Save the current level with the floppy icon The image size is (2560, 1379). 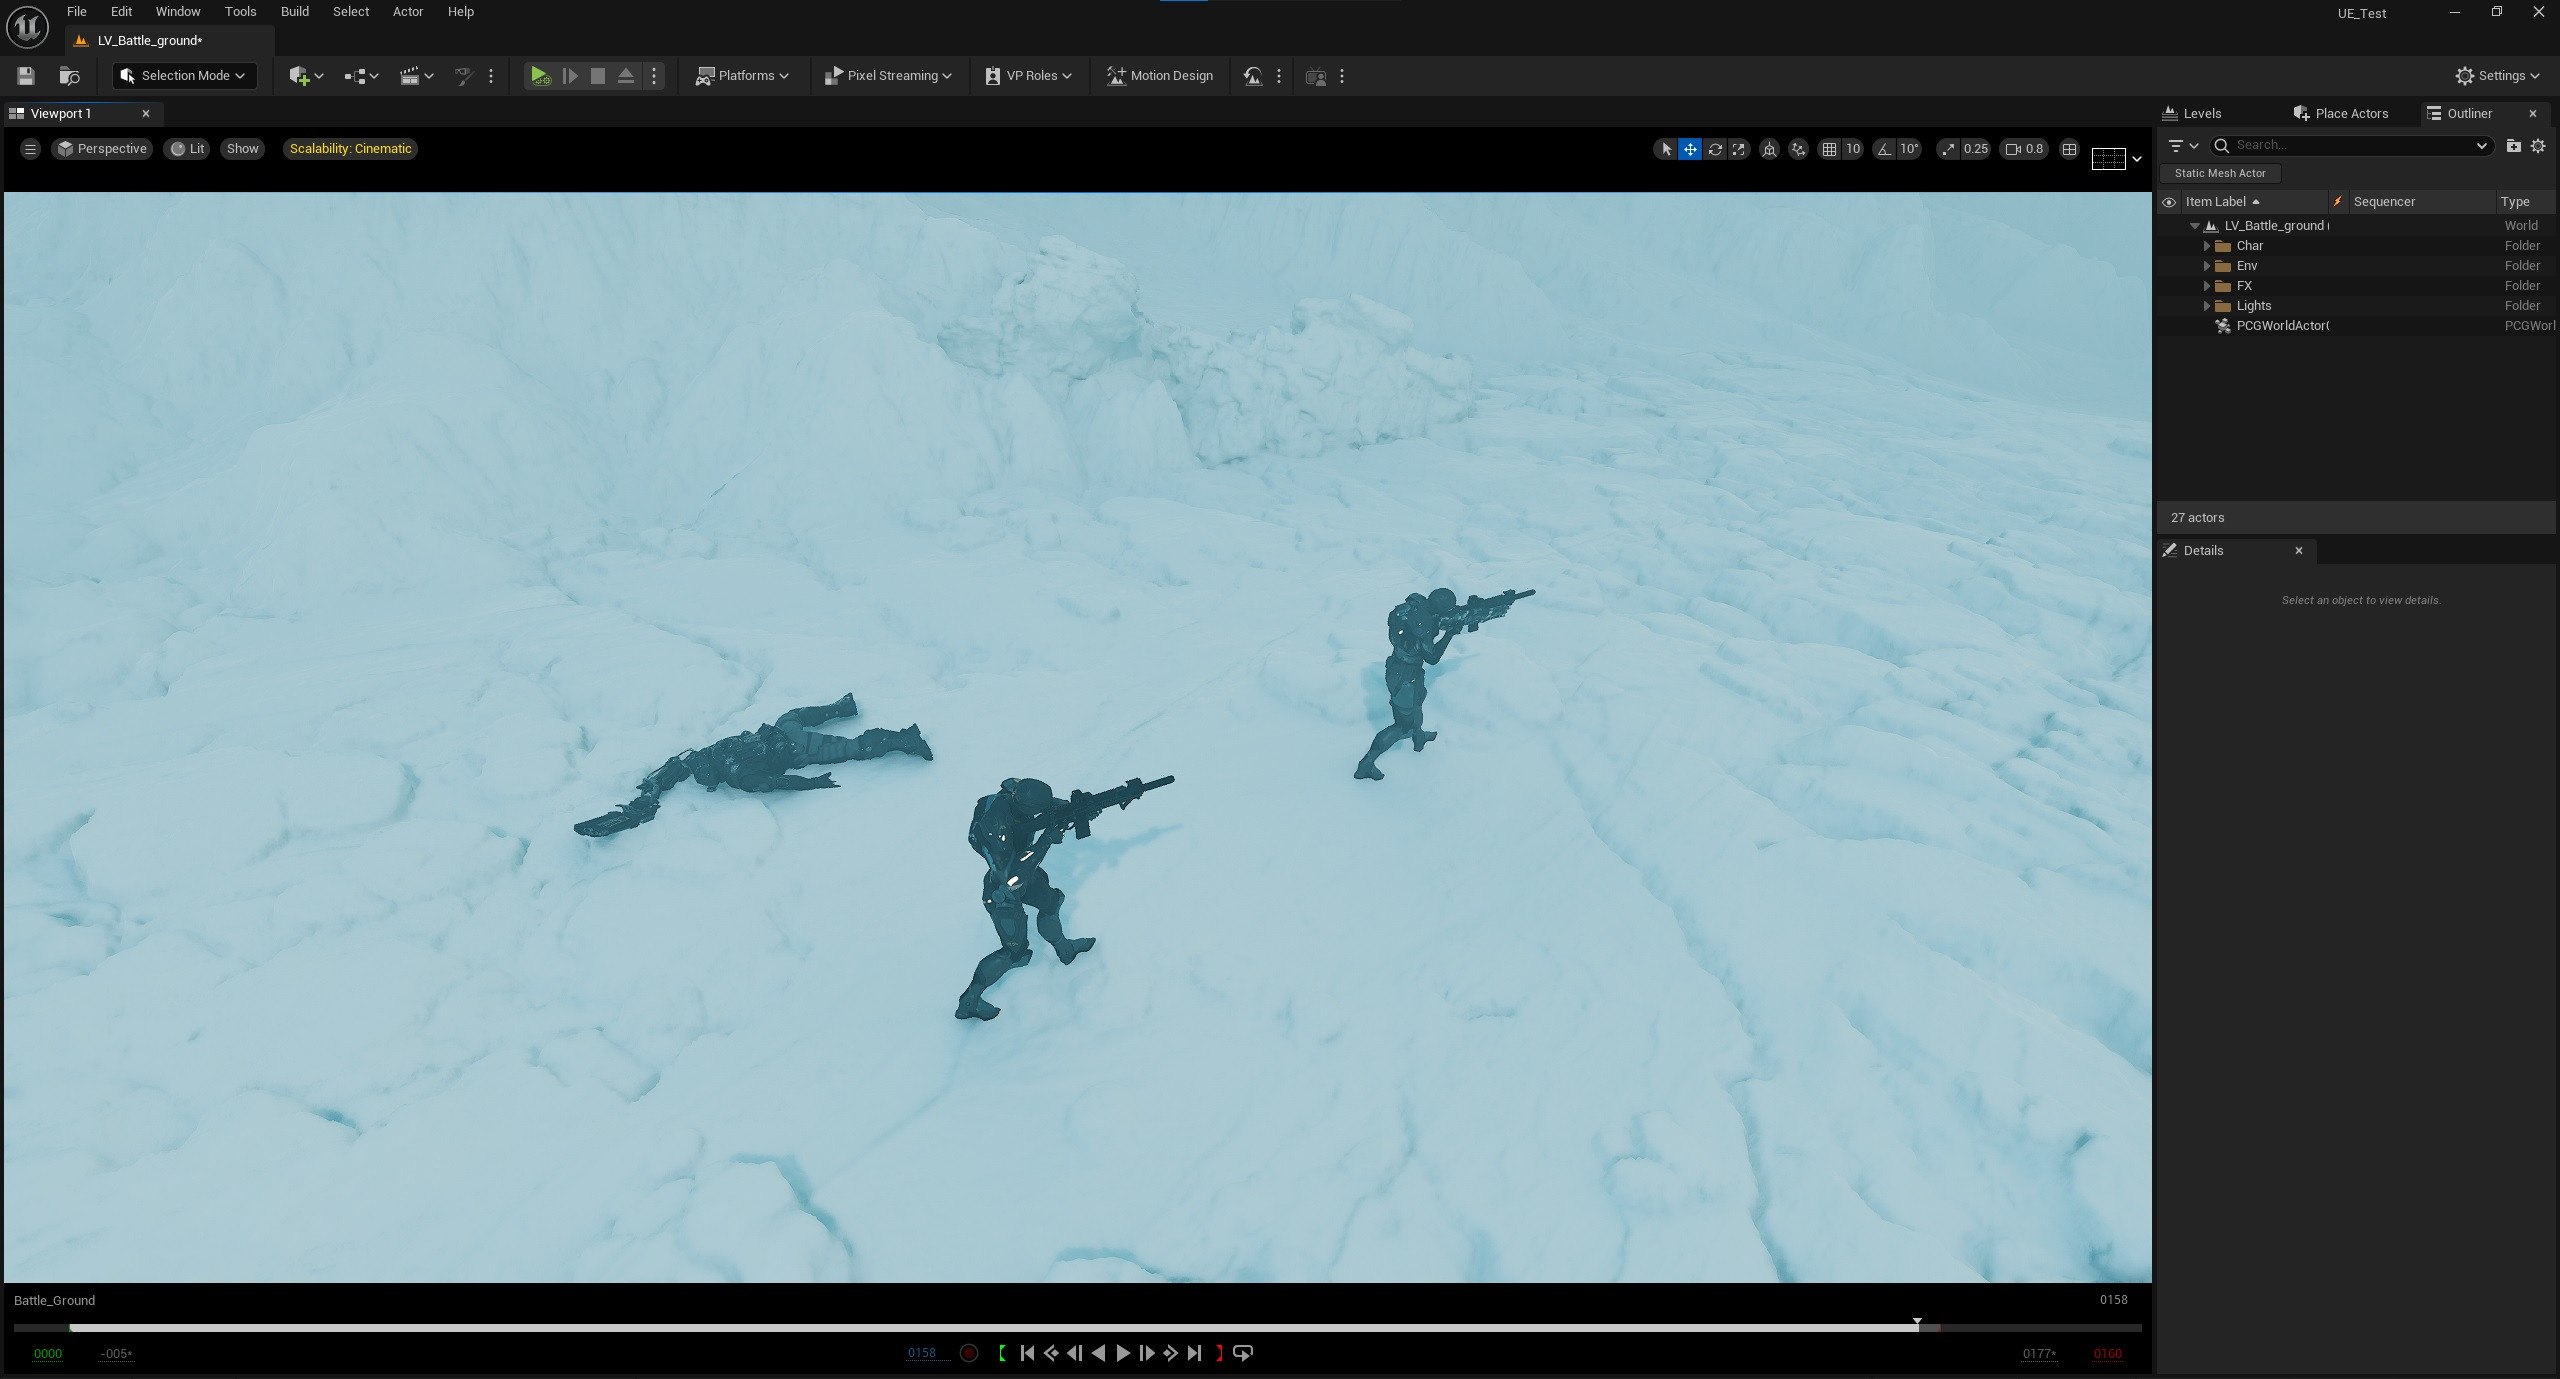click(26, 76)
